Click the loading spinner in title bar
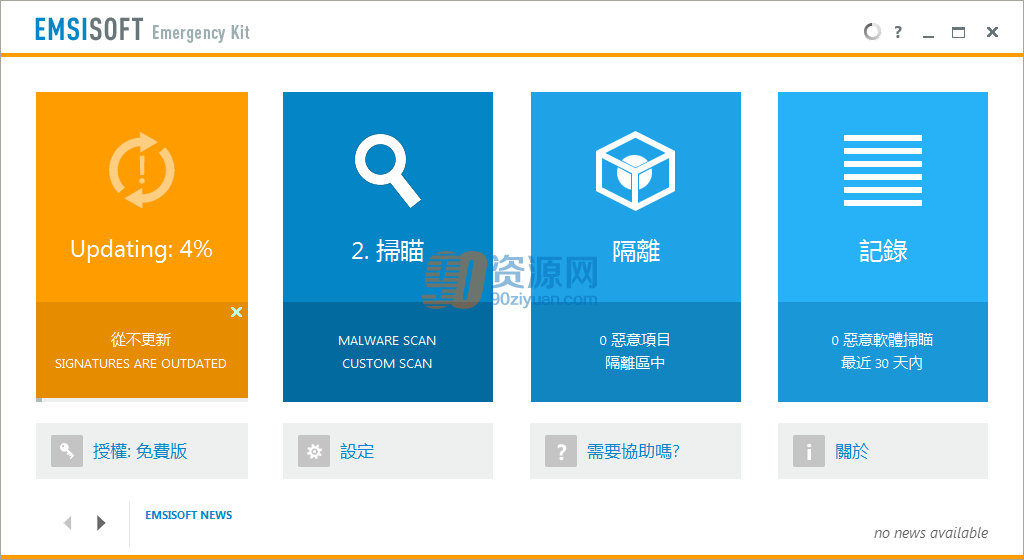 click(x=872, y=31)
